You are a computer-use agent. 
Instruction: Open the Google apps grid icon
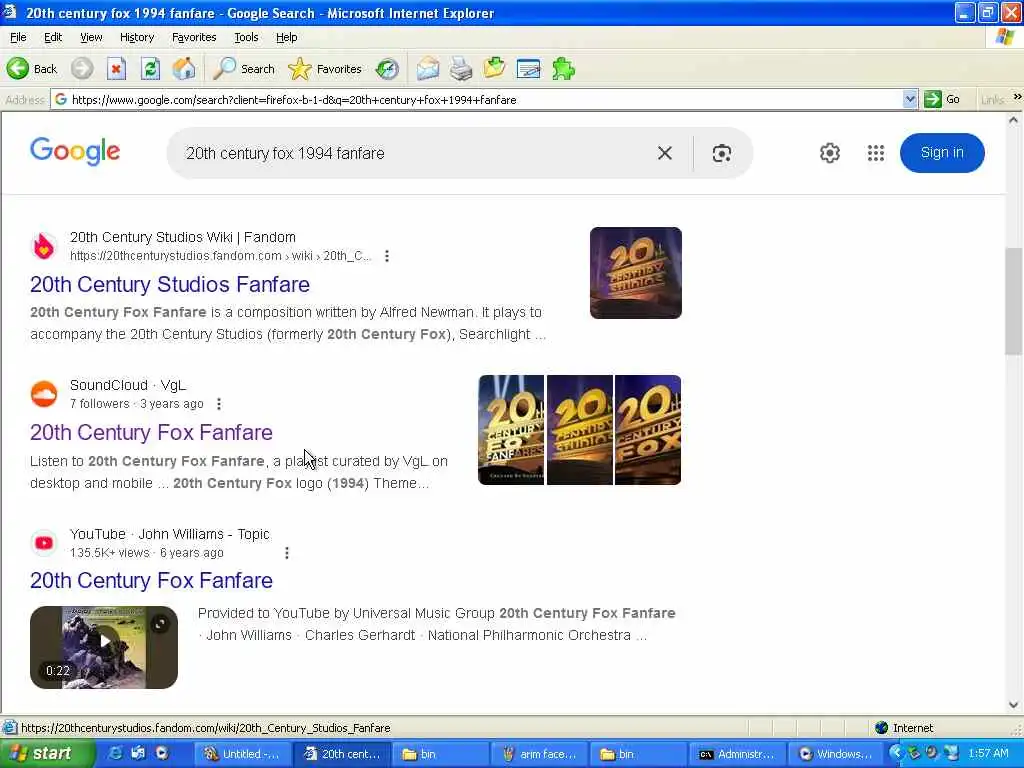pyautogui.click(x=876, y=153)
